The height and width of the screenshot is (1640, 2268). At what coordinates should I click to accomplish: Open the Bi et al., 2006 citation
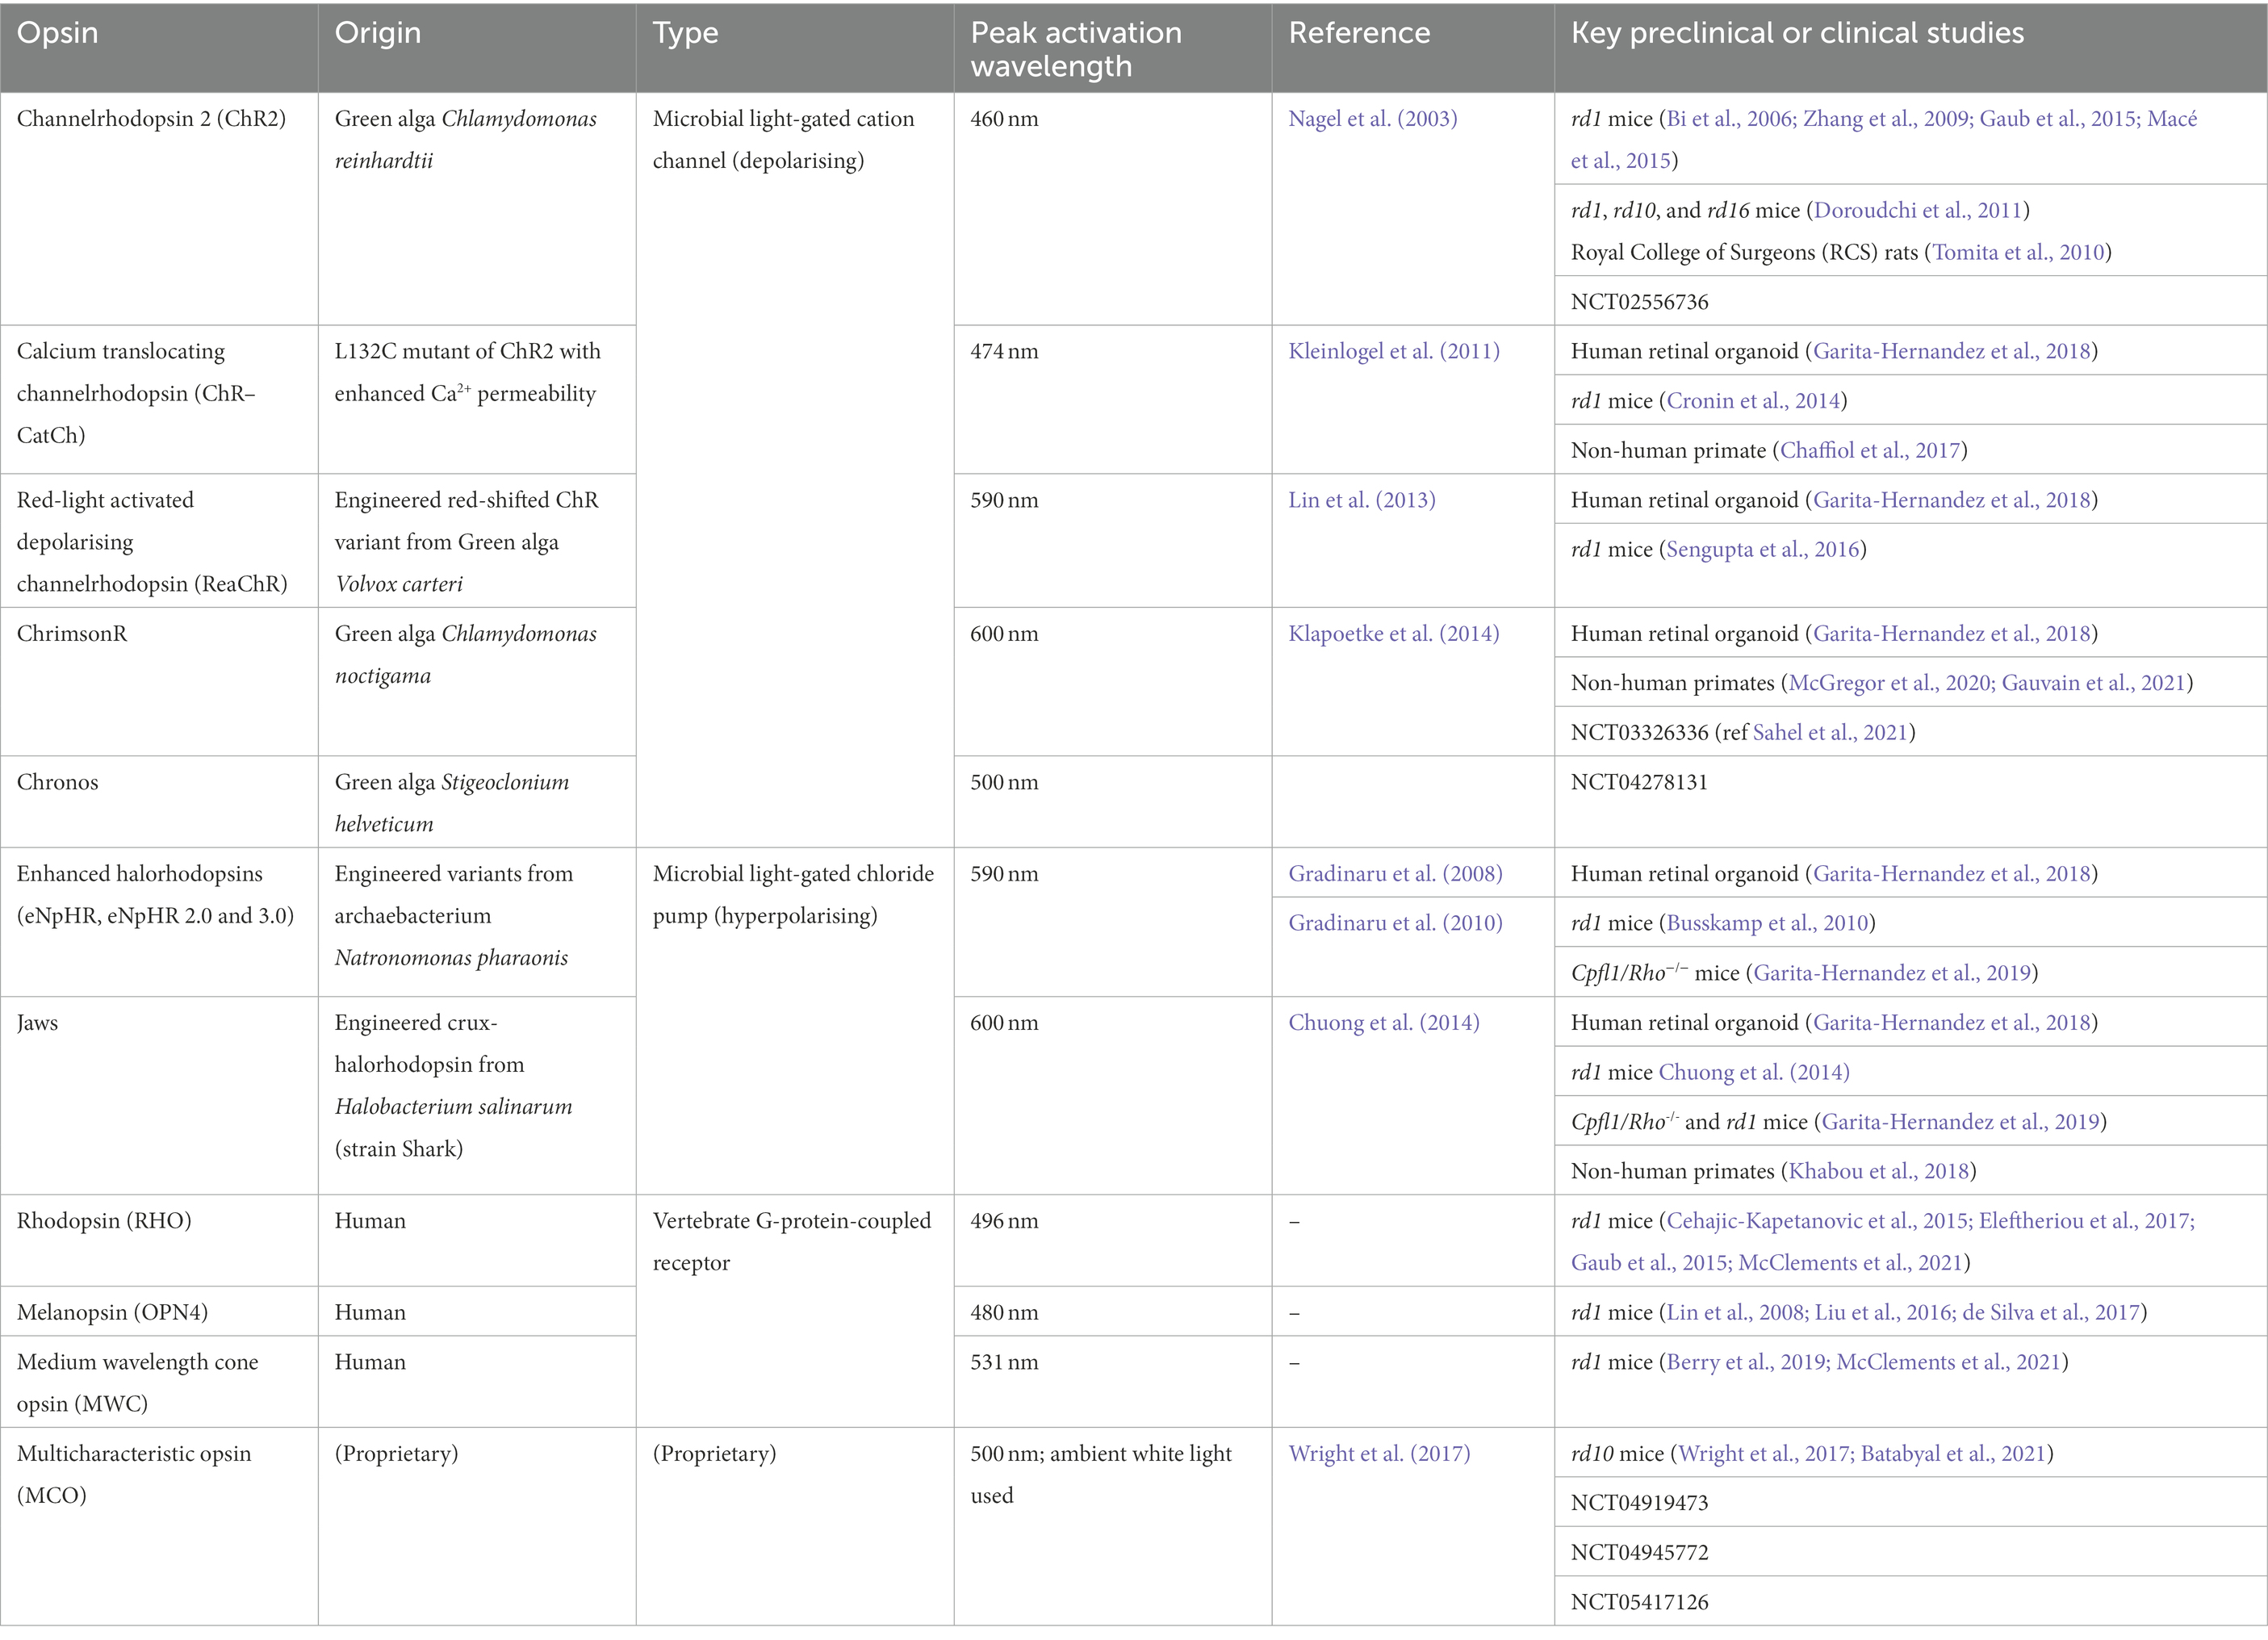point(1730,119)
